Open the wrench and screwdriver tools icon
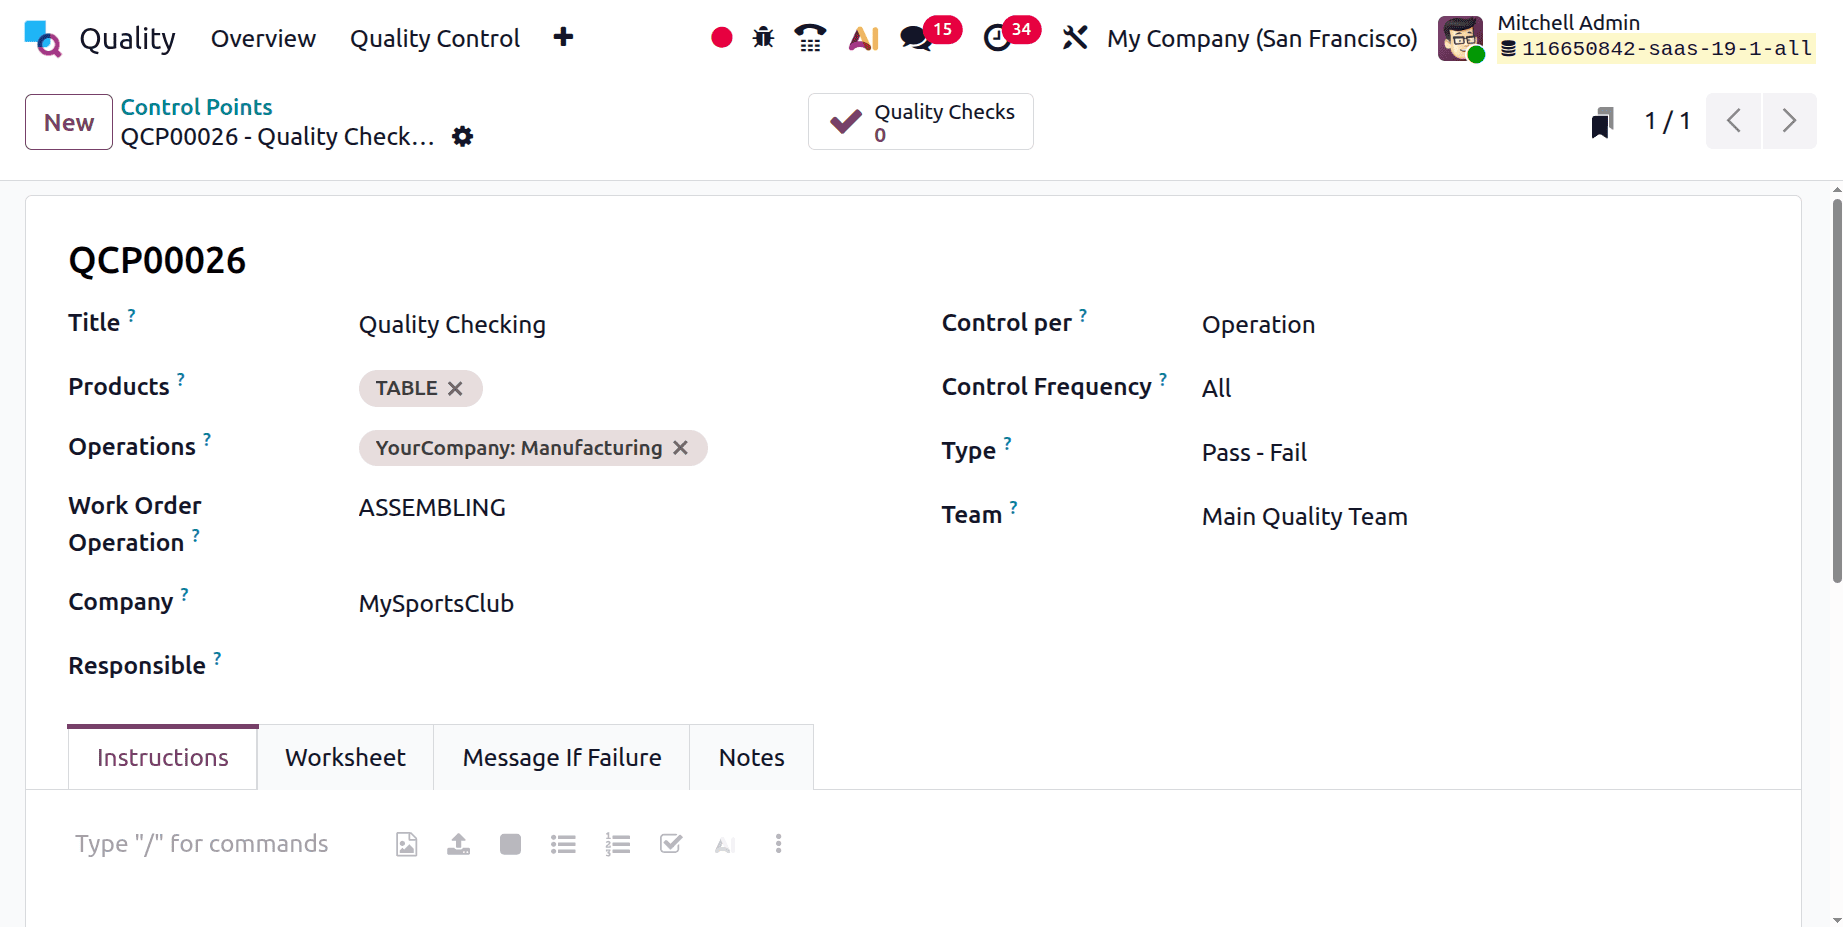 (1075, 38)
